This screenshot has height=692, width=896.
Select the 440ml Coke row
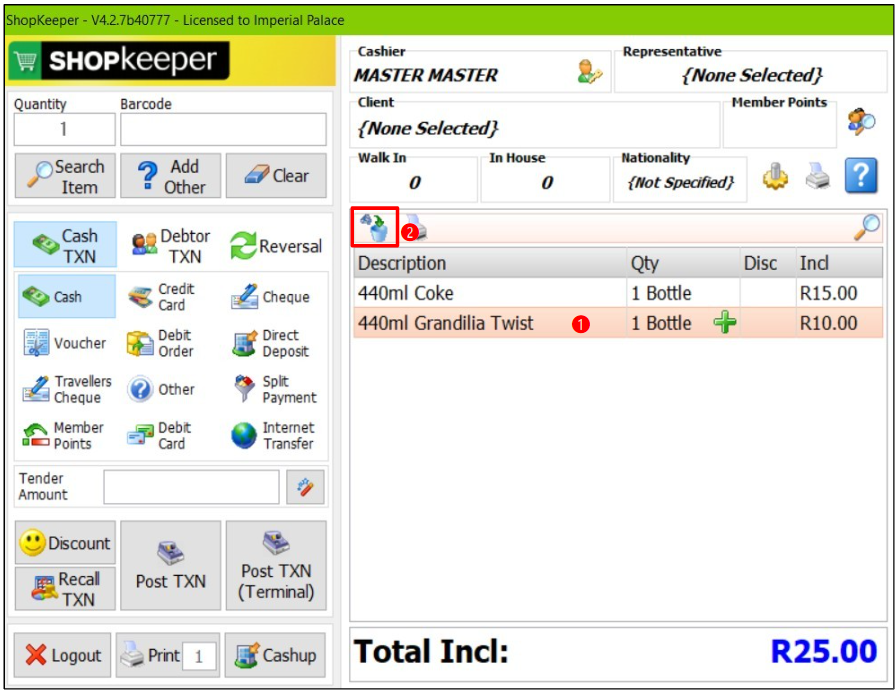(618, 293)
